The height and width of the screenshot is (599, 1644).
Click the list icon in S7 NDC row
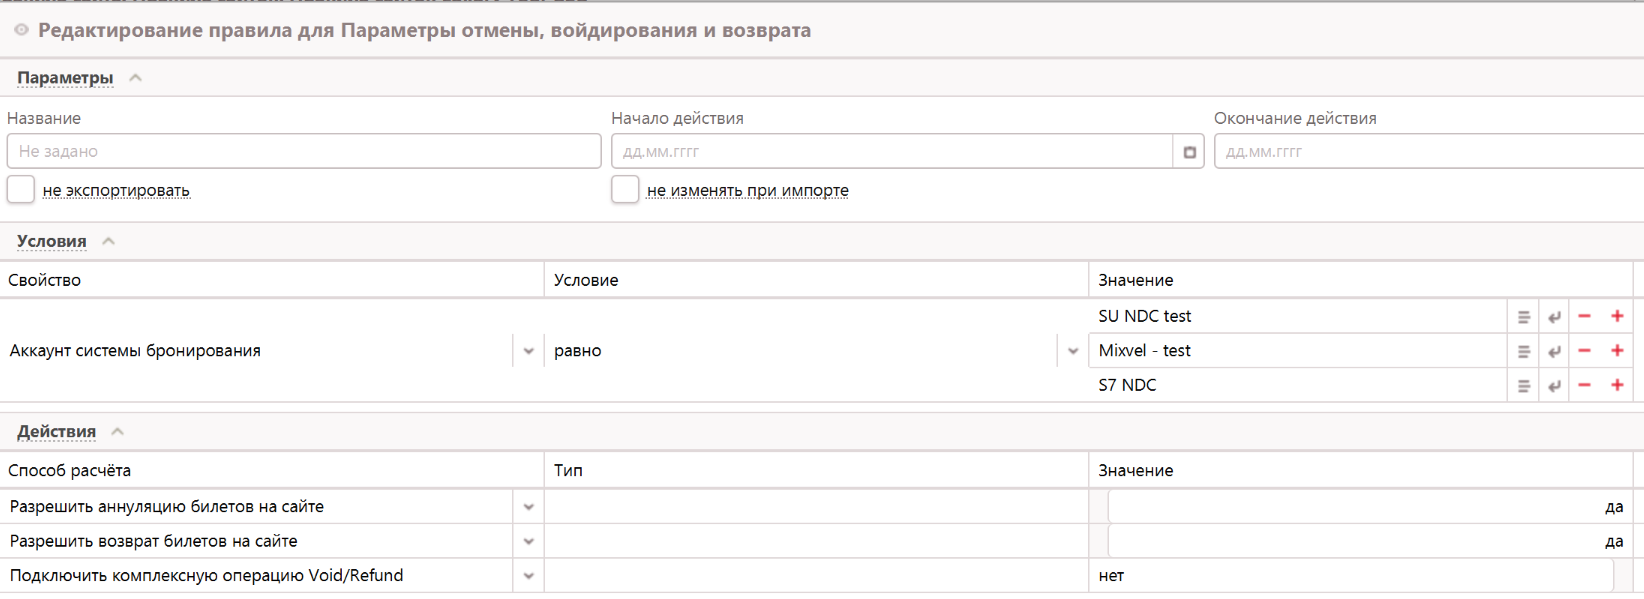pyautogui.click(x=1523, y=386)
